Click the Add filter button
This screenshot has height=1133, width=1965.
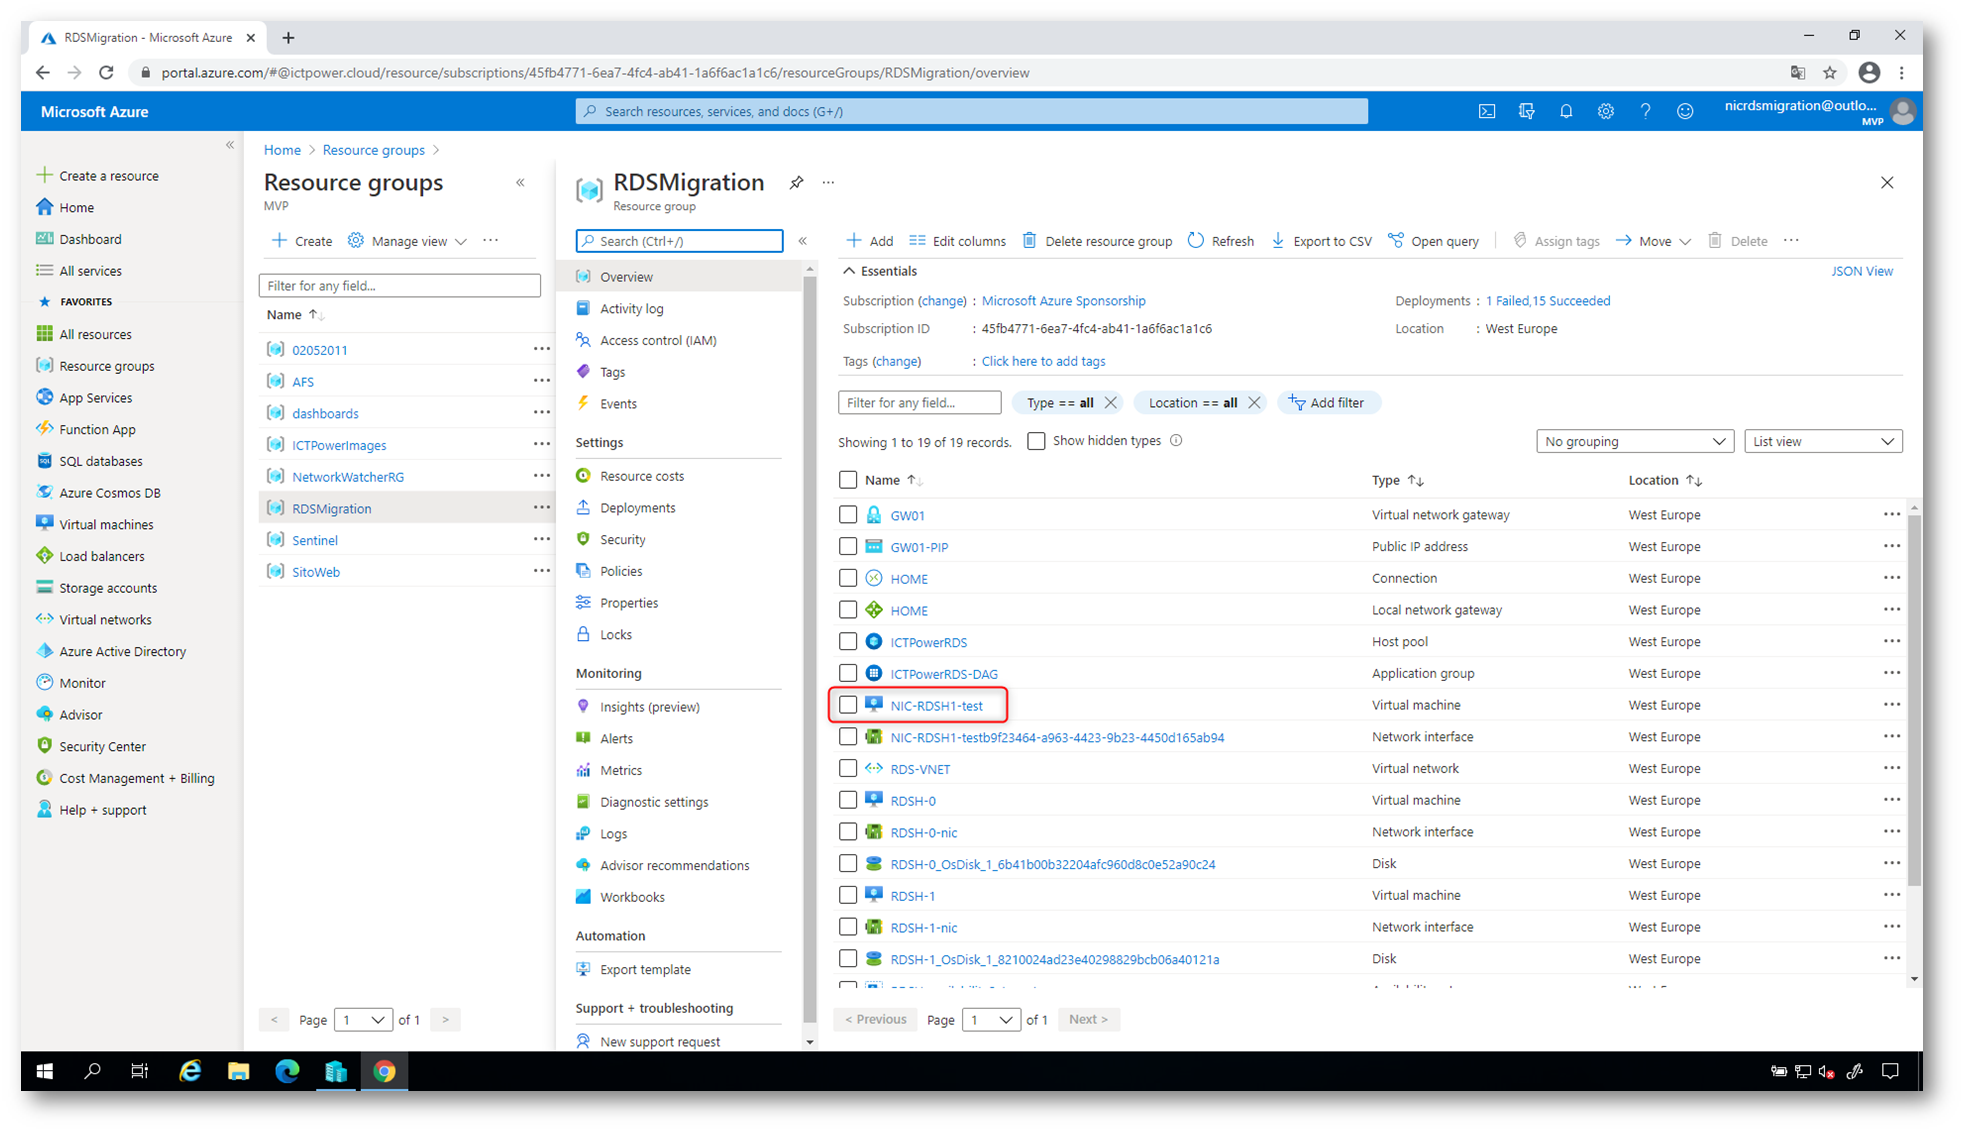[x=1327, y=403]
